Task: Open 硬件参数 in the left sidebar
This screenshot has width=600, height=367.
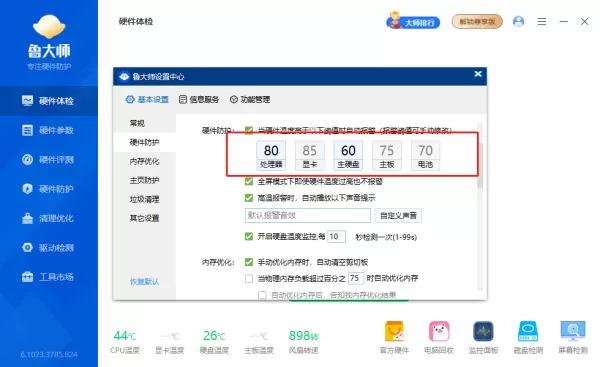Action: tap(49, 130)
